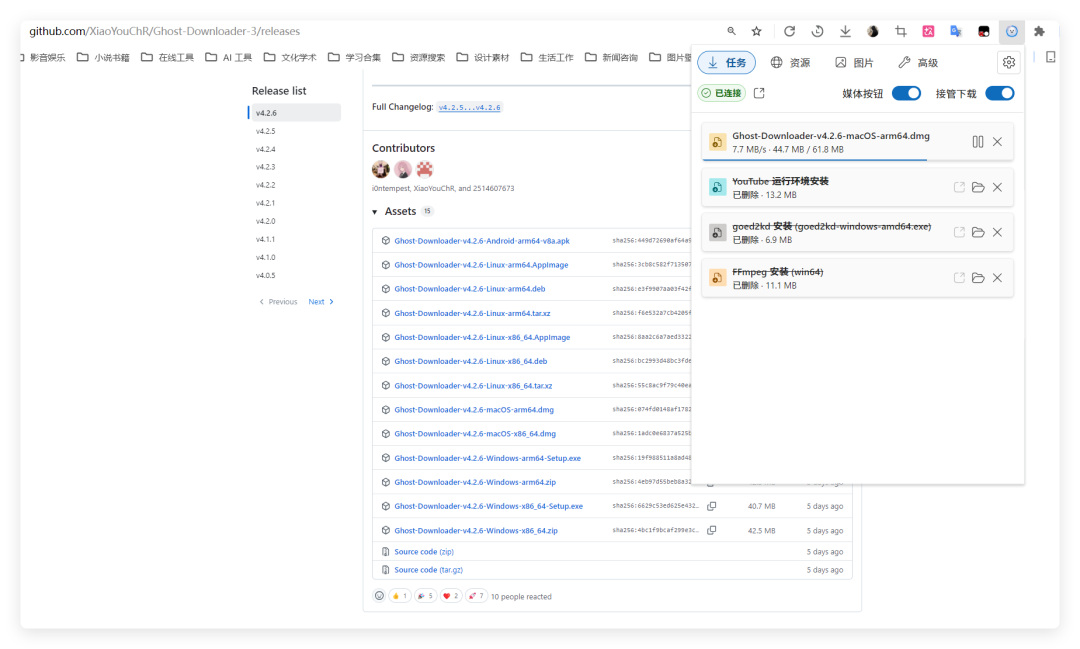The height and width of the screenshot is (649, 1080).
Task: Copy the sha256 of Windows-x86_64-Setup.exe
Action: (x=712, y=506)
